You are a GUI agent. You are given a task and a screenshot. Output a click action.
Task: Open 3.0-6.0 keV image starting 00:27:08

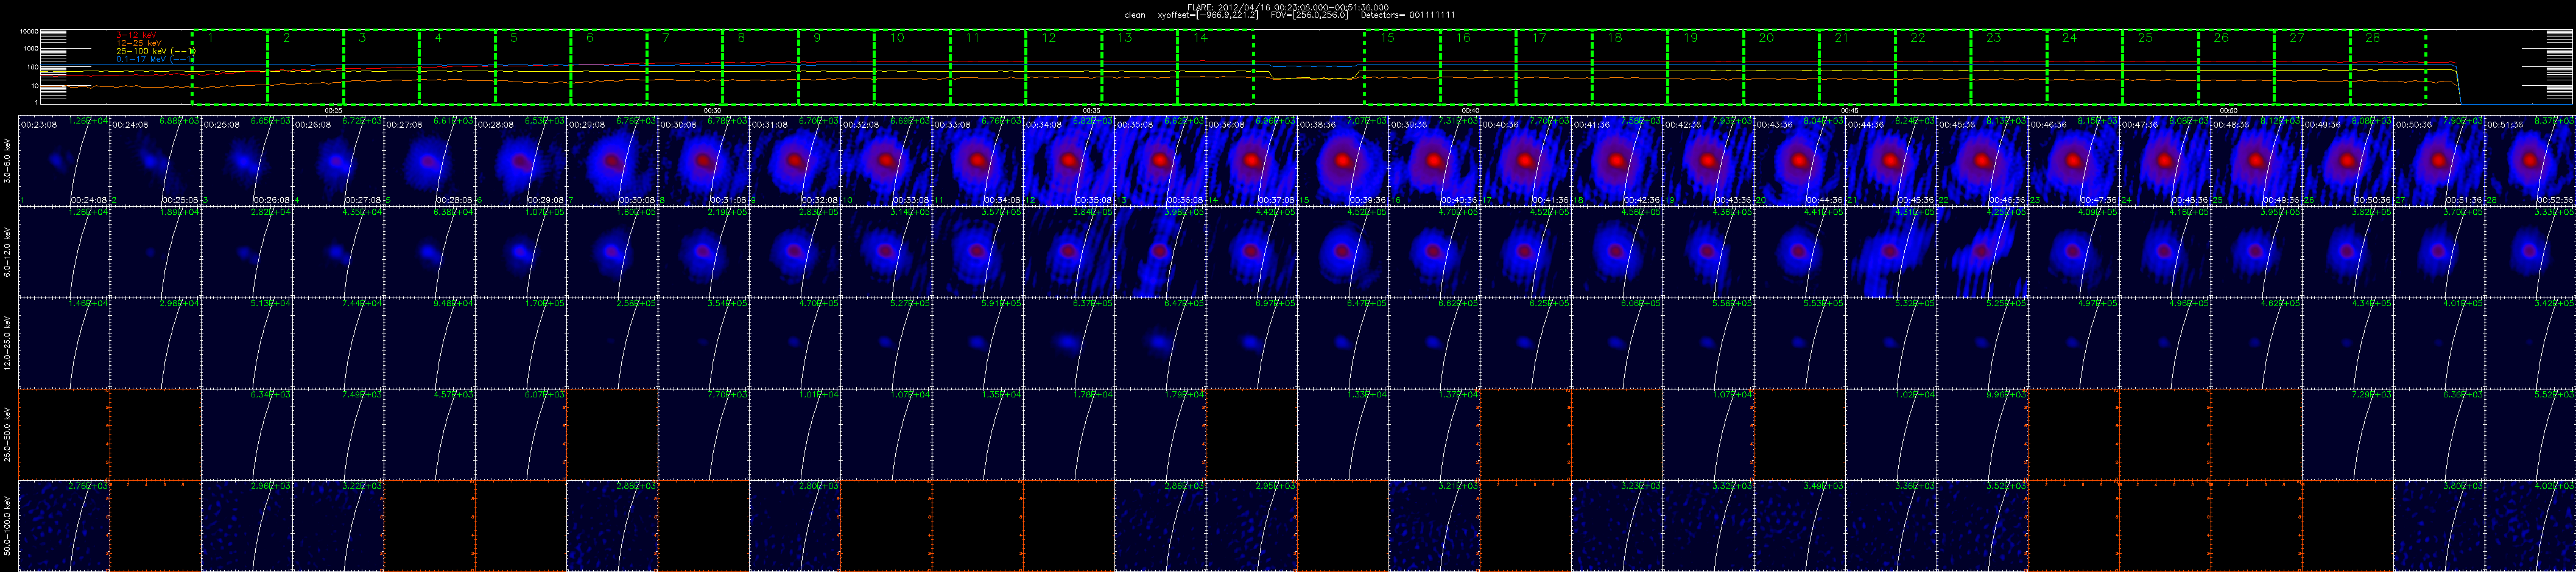[x=429, y=160]
